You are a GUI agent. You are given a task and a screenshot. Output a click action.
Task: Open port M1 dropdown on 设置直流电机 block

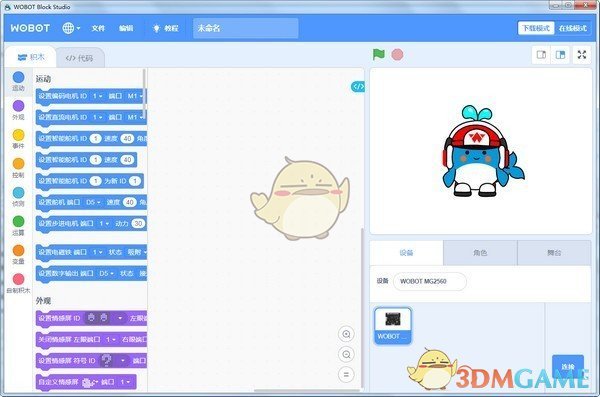135,117
